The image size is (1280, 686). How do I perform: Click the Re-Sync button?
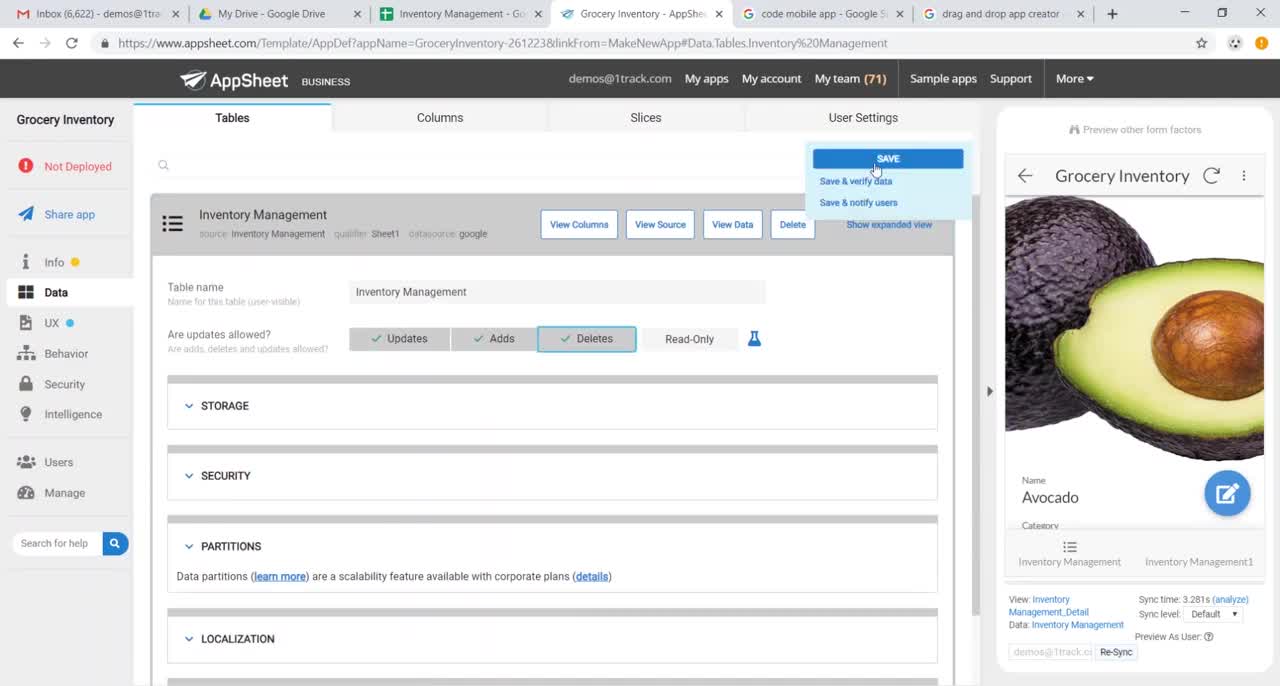[1116, 652]
